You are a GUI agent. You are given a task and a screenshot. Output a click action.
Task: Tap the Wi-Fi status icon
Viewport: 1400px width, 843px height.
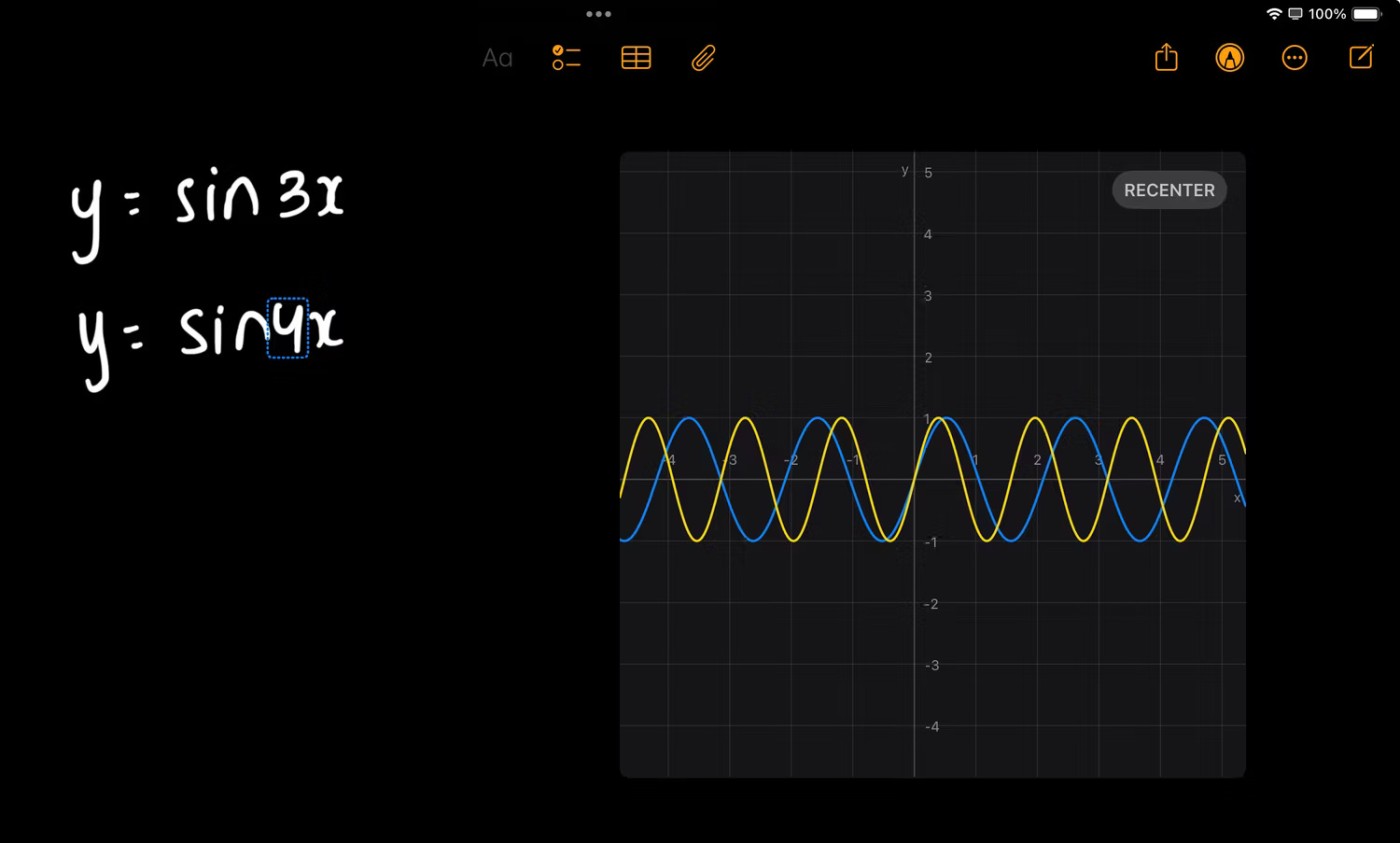pos(1274,14)
